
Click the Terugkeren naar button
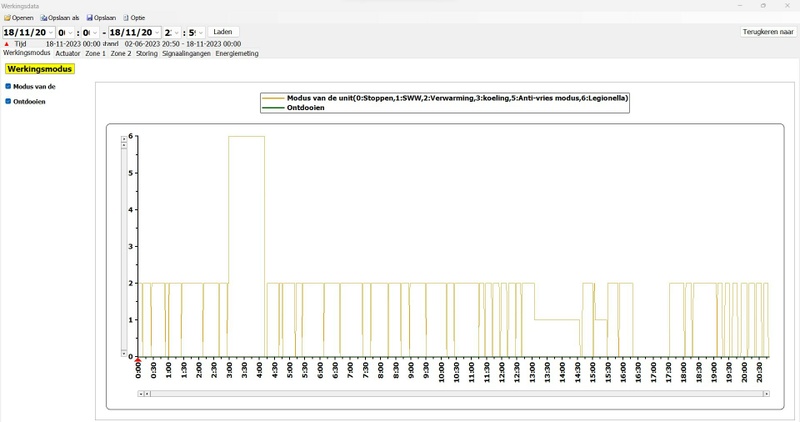pyautogui.click(x=768, y=32)
